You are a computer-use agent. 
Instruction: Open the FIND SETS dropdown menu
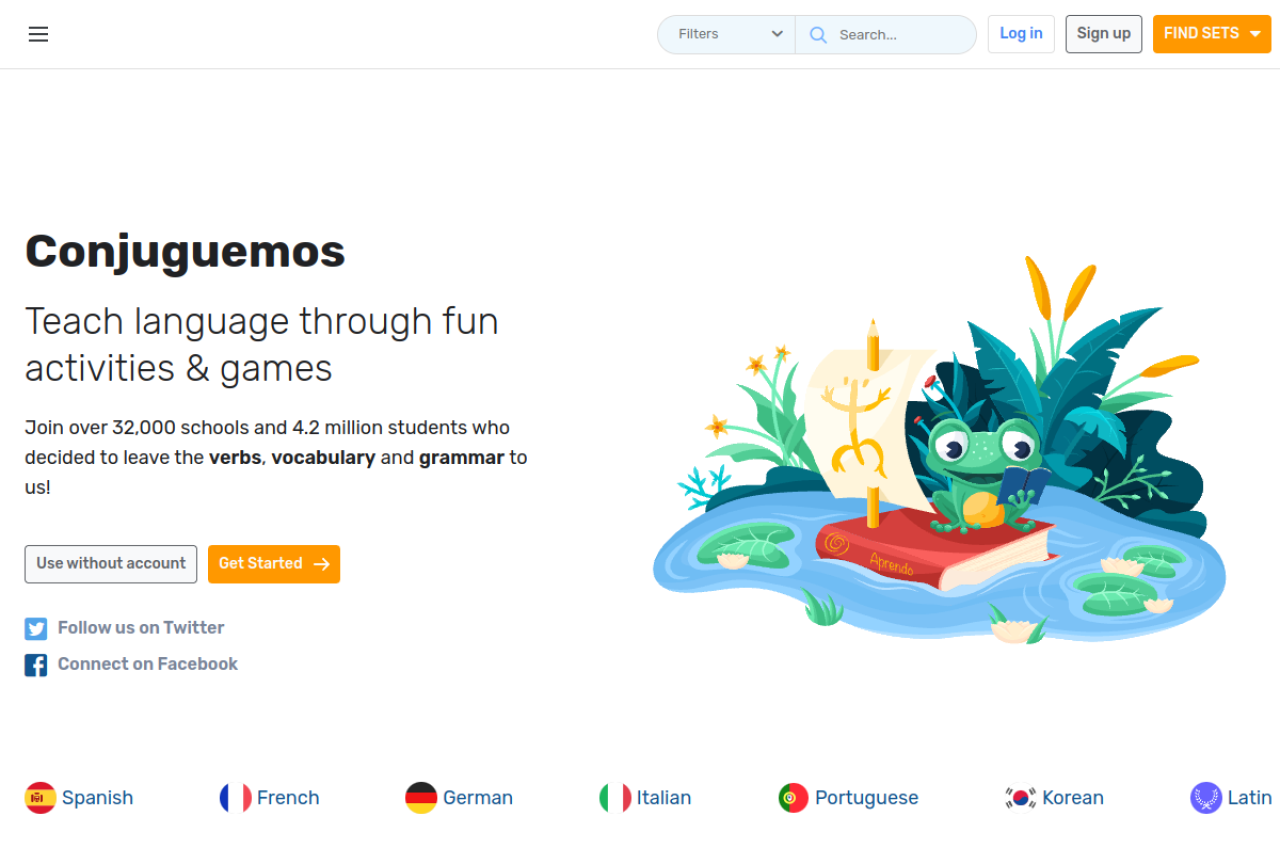[1212, 34]
